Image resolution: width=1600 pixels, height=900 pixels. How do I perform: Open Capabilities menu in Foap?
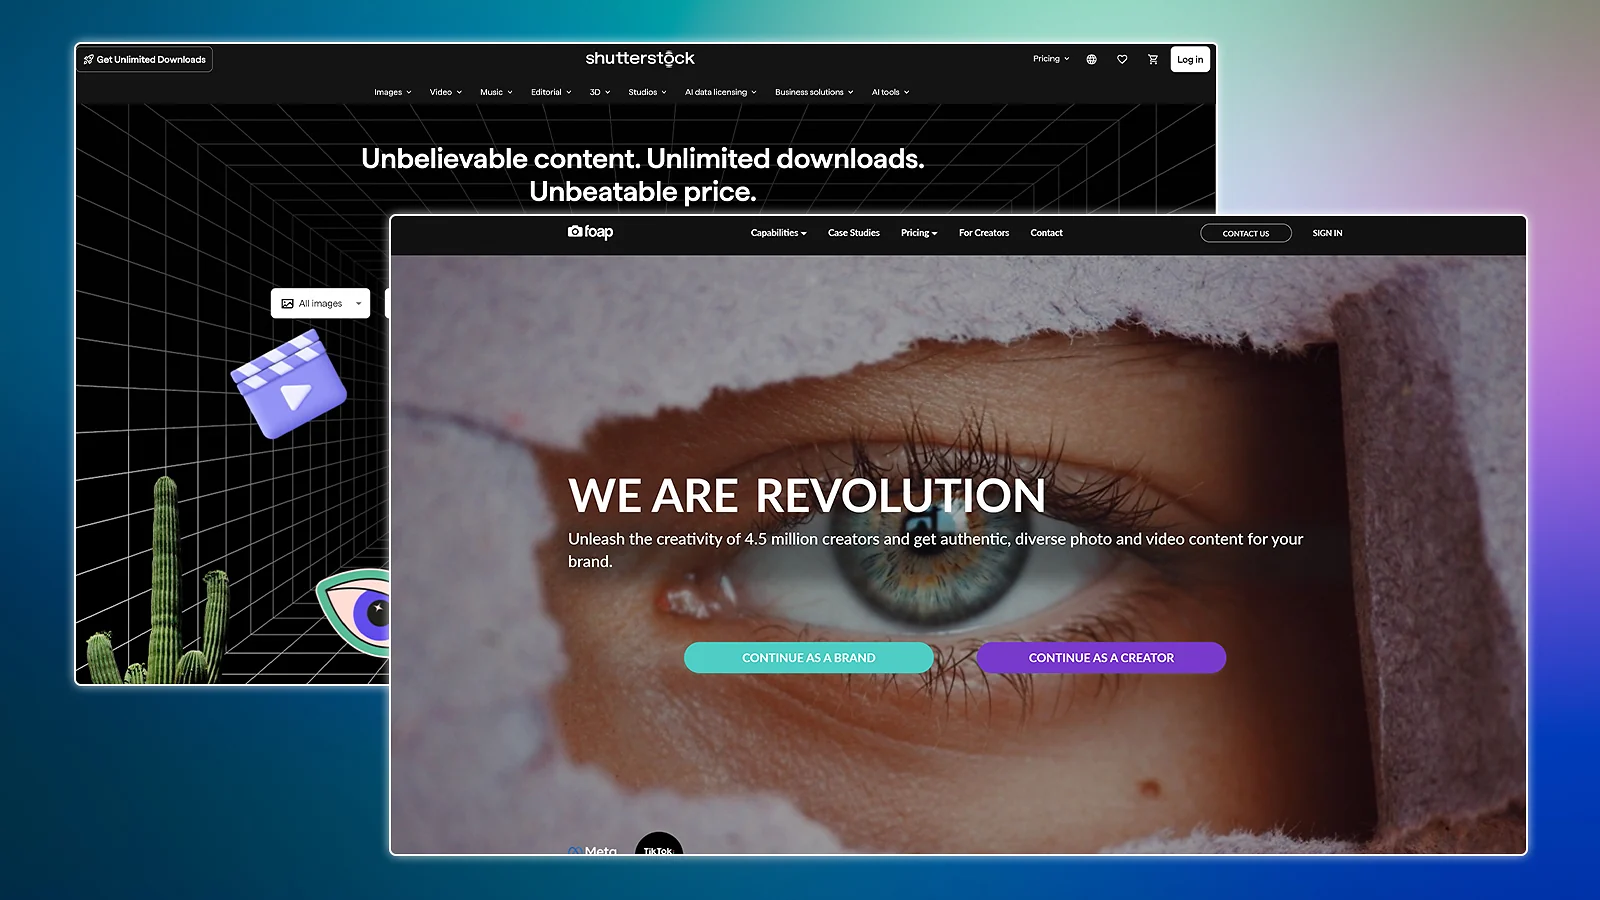click(x=778, y=233)
